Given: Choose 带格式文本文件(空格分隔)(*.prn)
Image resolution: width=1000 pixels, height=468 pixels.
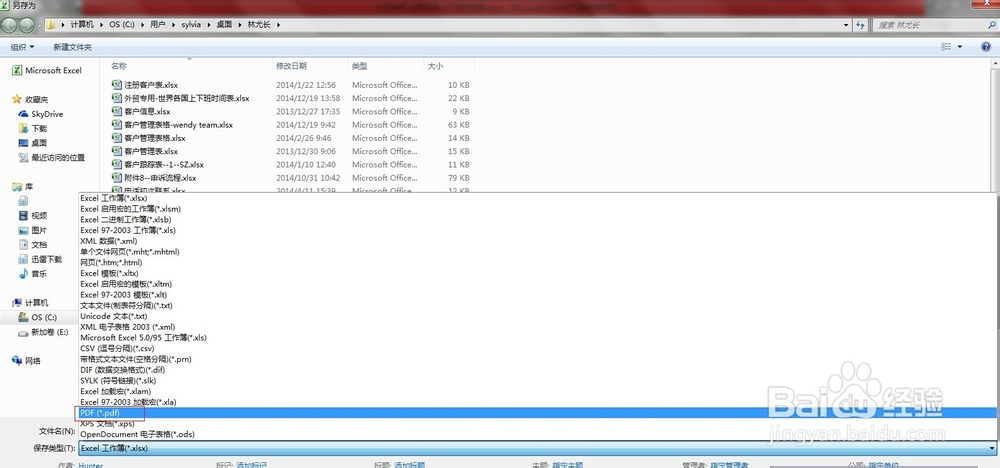Looking at the screenshot, I should pyautogui.click(x=537, y=359).
